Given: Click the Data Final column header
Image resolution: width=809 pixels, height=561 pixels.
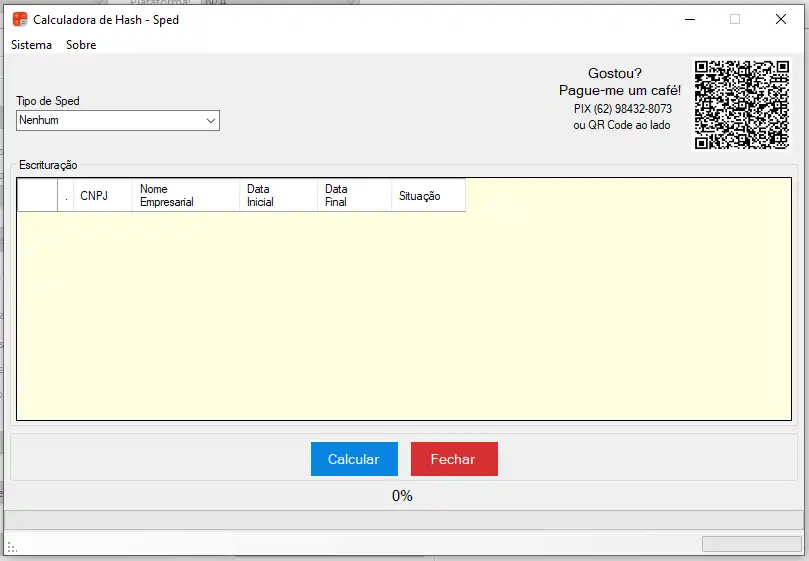Looking at the screenshot, I should click(x=354, y=196).
